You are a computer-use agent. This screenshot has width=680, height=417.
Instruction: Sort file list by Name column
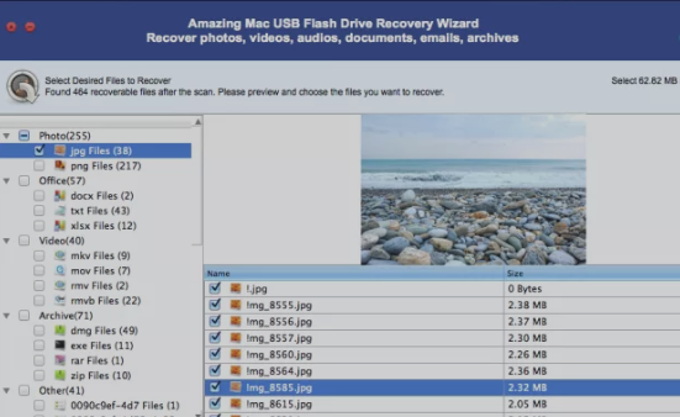[x=354, y=273]
